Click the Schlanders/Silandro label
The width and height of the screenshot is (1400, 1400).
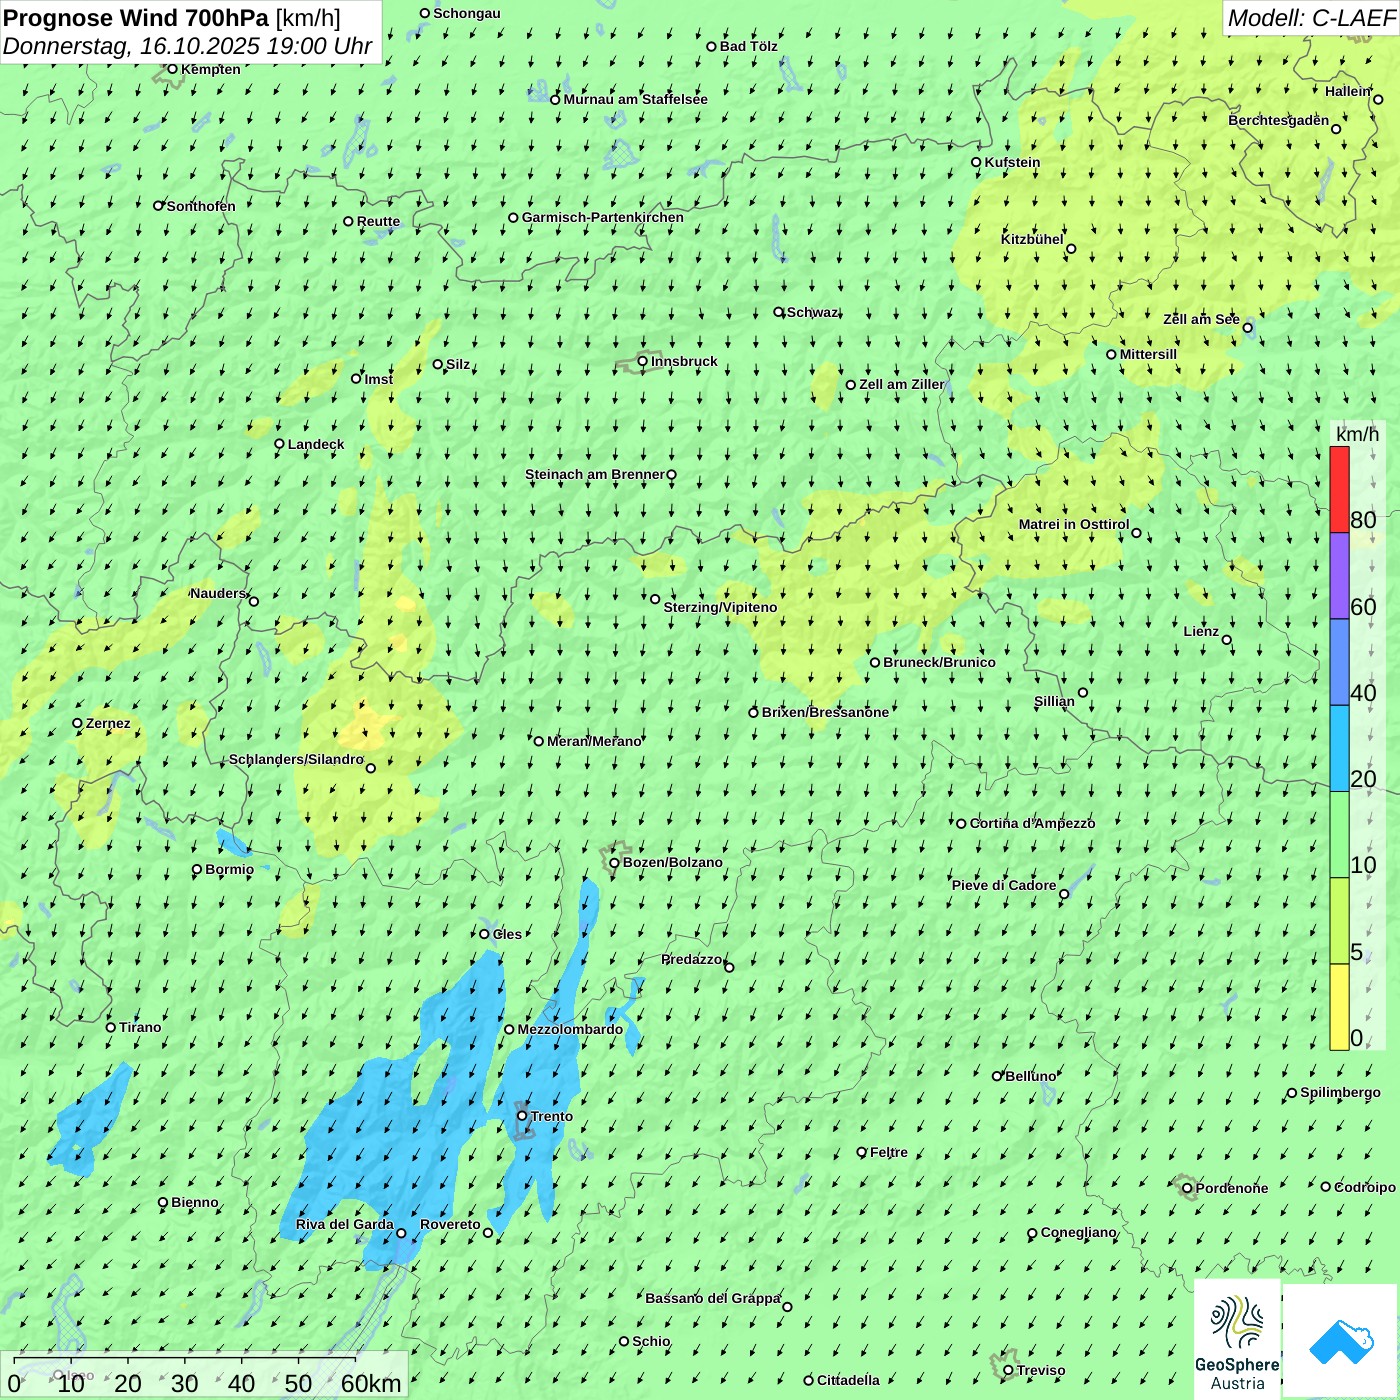[296, 759]
